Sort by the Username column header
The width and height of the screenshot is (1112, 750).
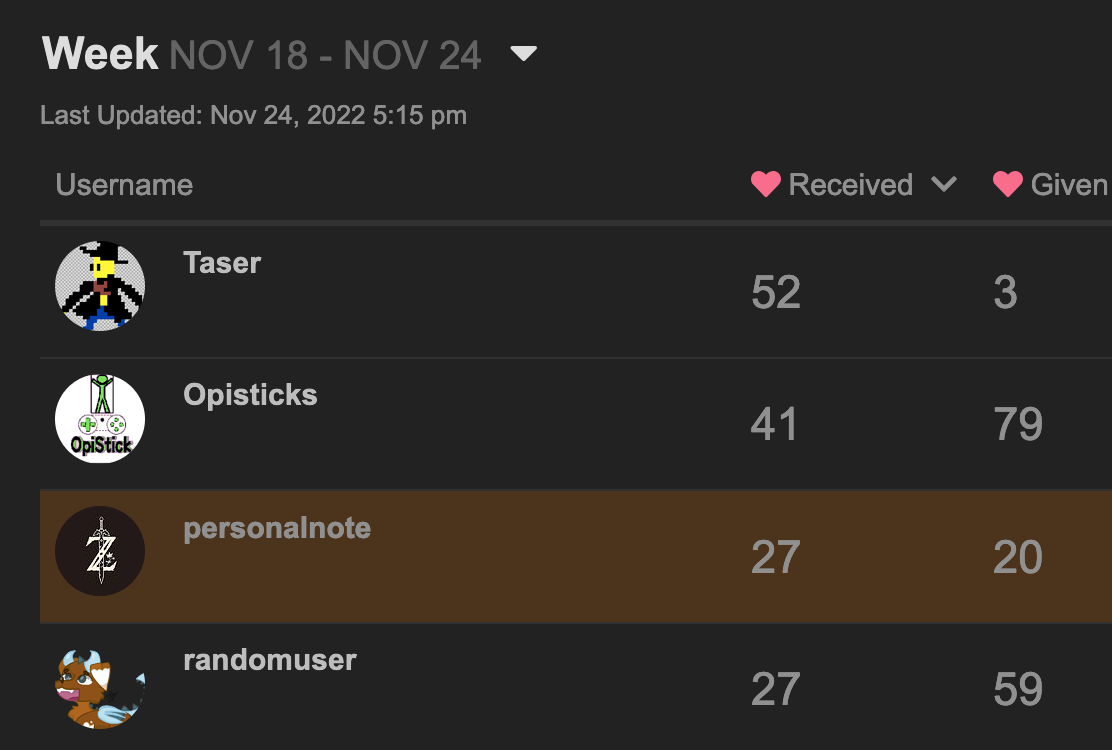tap(124, 185)
